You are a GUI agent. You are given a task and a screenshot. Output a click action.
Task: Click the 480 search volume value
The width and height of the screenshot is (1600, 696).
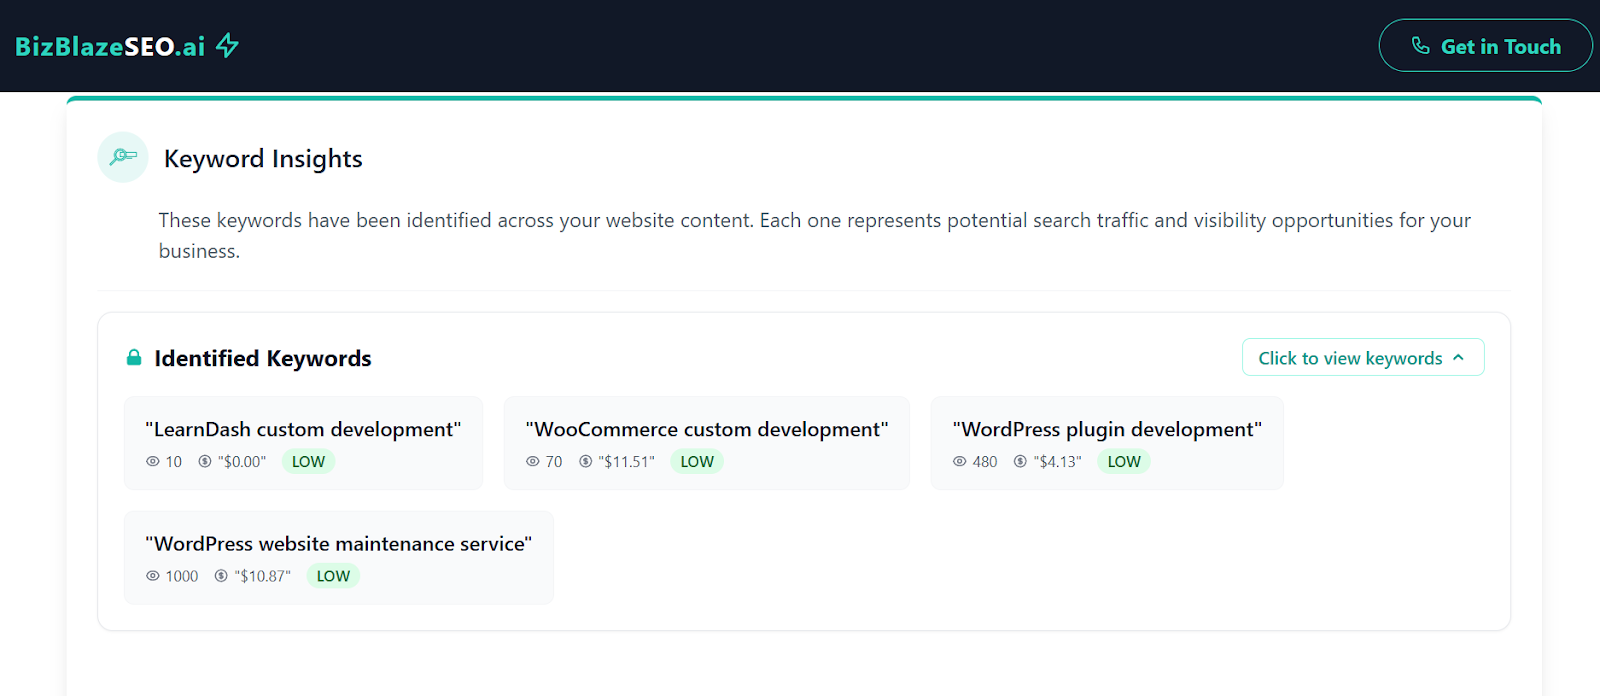point(985,462)
